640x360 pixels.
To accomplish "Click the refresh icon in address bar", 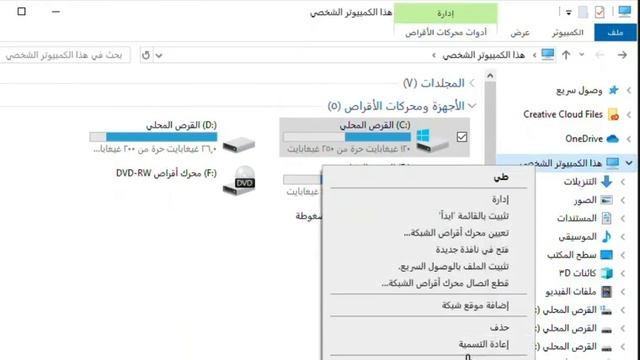I will (x=146, y=55).
